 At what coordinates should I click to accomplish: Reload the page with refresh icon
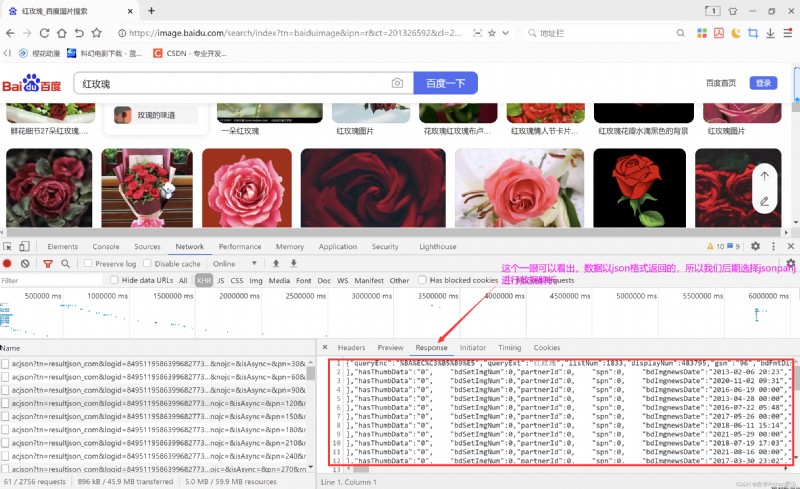(x=44, y=33)
